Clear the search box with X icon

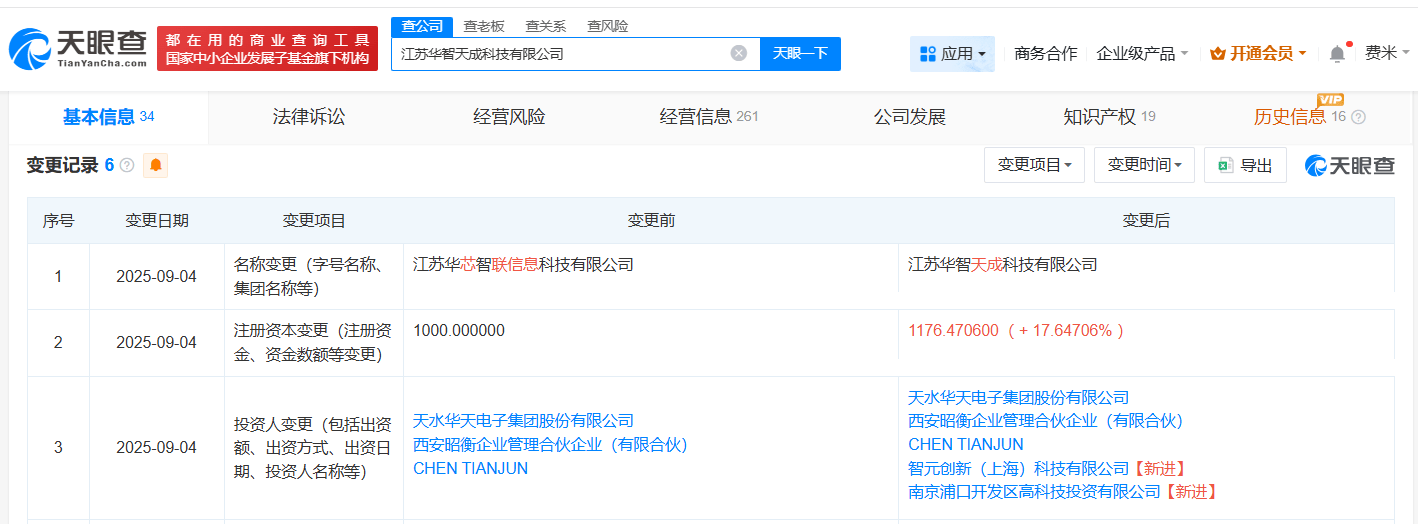pyautogui.click(x=738, y=54)
